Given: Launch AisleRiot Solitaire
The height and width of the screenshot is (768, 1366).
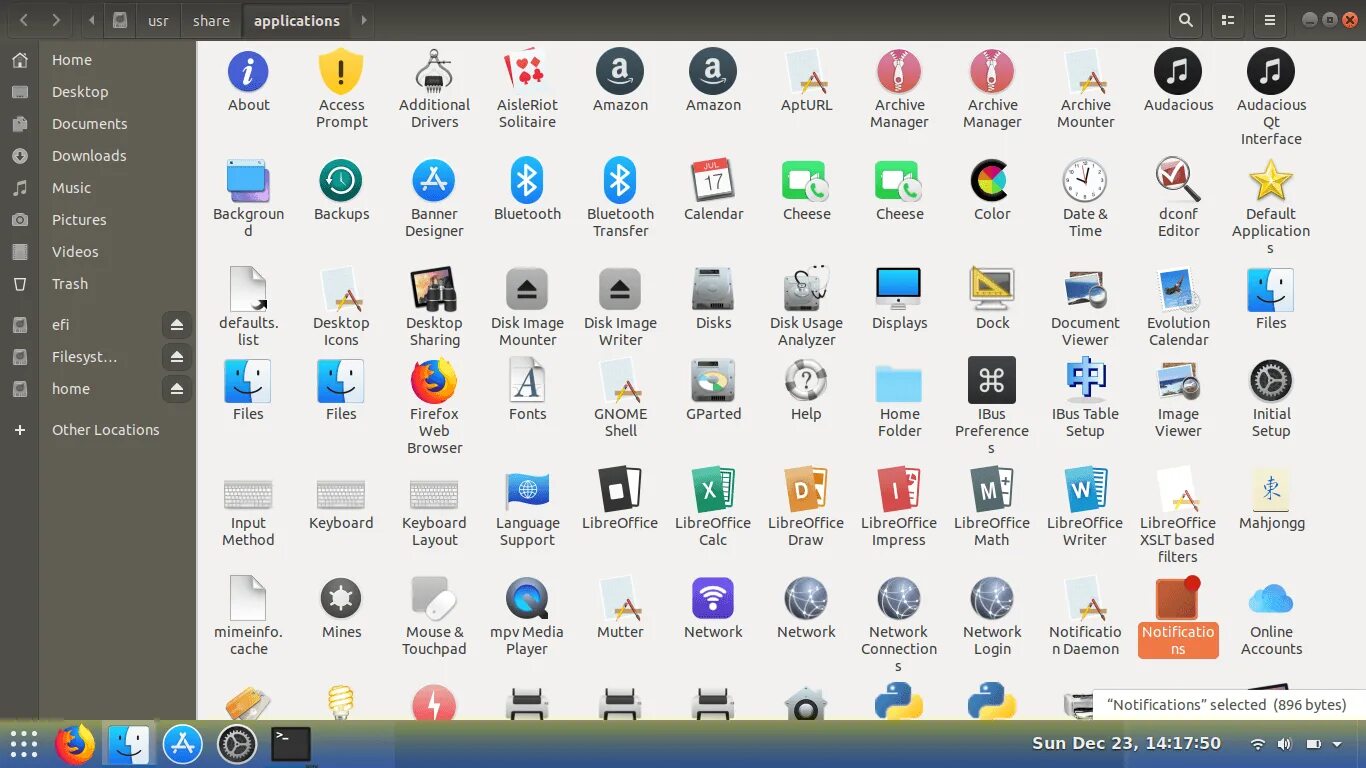Looking at the screenshot, I should coord(527,72).
